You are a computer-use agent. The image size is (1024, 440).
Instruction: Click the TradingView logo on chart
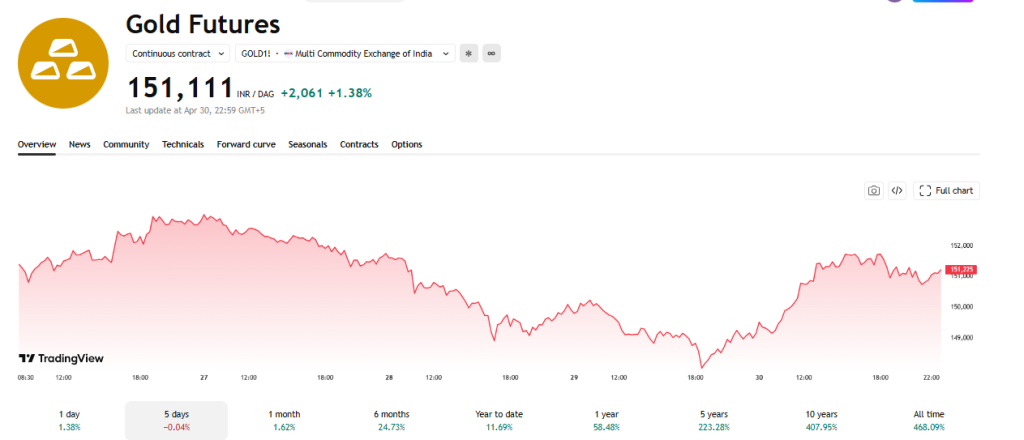61,358
